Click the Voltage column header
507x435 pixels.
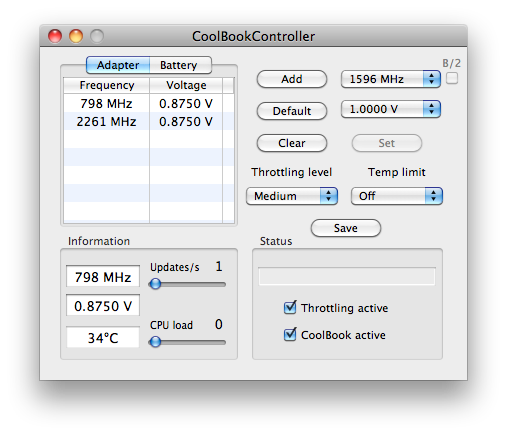pos(186,85)
